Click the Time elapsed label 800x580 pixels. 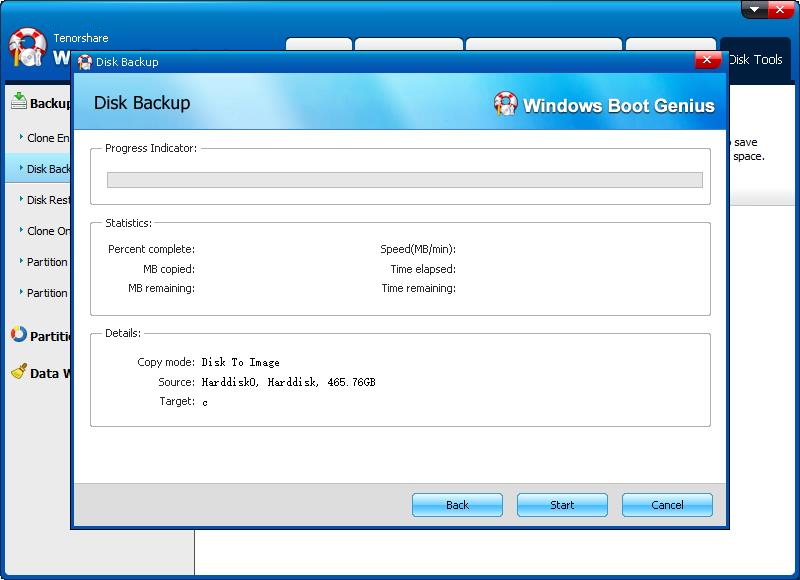(423, 269)
